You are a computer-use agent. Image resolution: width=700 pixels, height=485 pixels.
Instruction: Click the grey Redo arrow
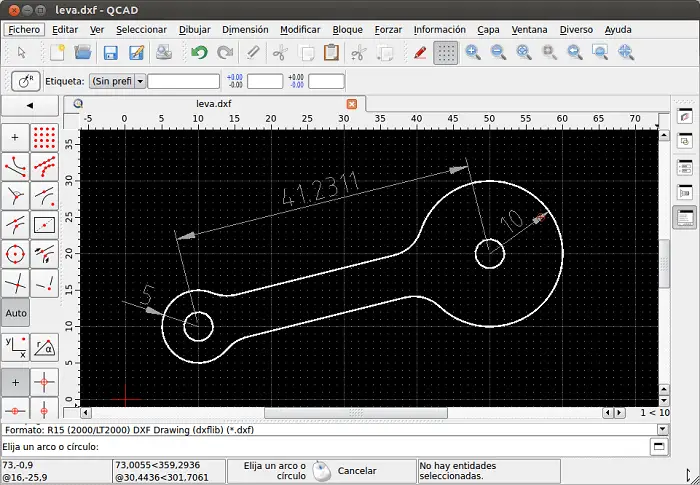[x=225, y=53]
